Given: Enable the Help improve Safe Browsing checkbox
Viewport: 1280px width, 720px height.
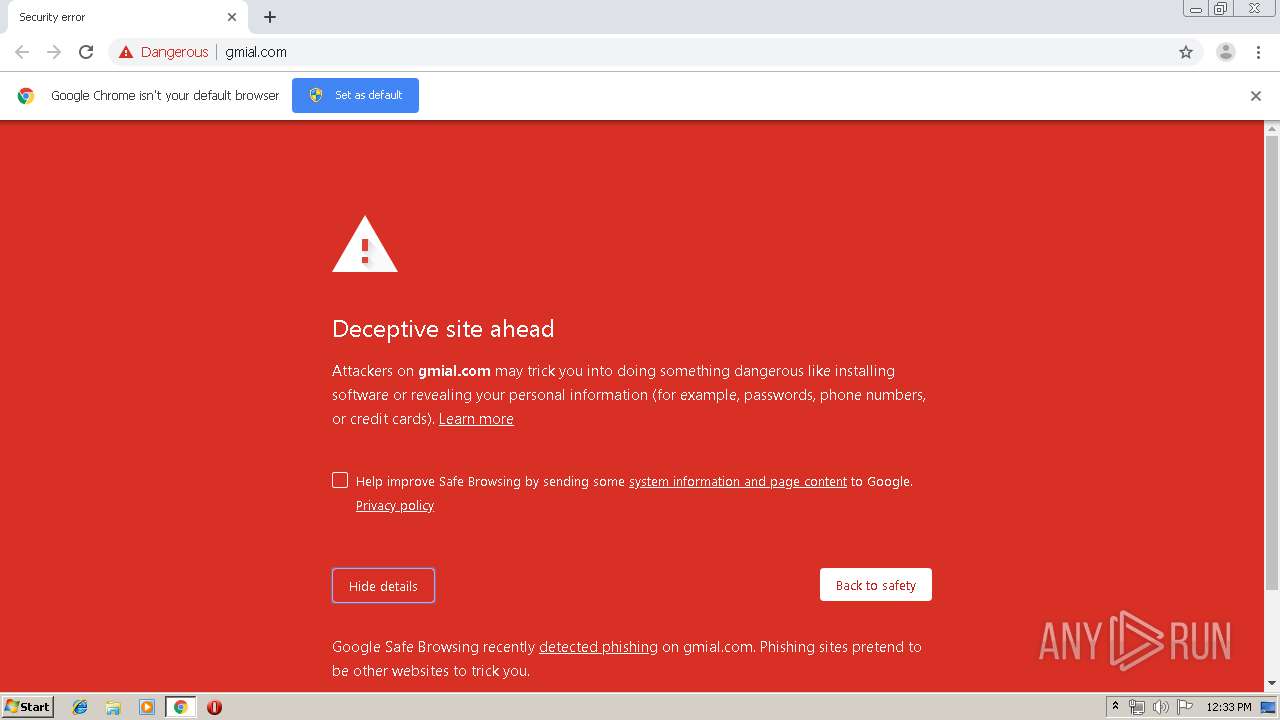Looking at the screenshot, I should (x=340, y=480).
